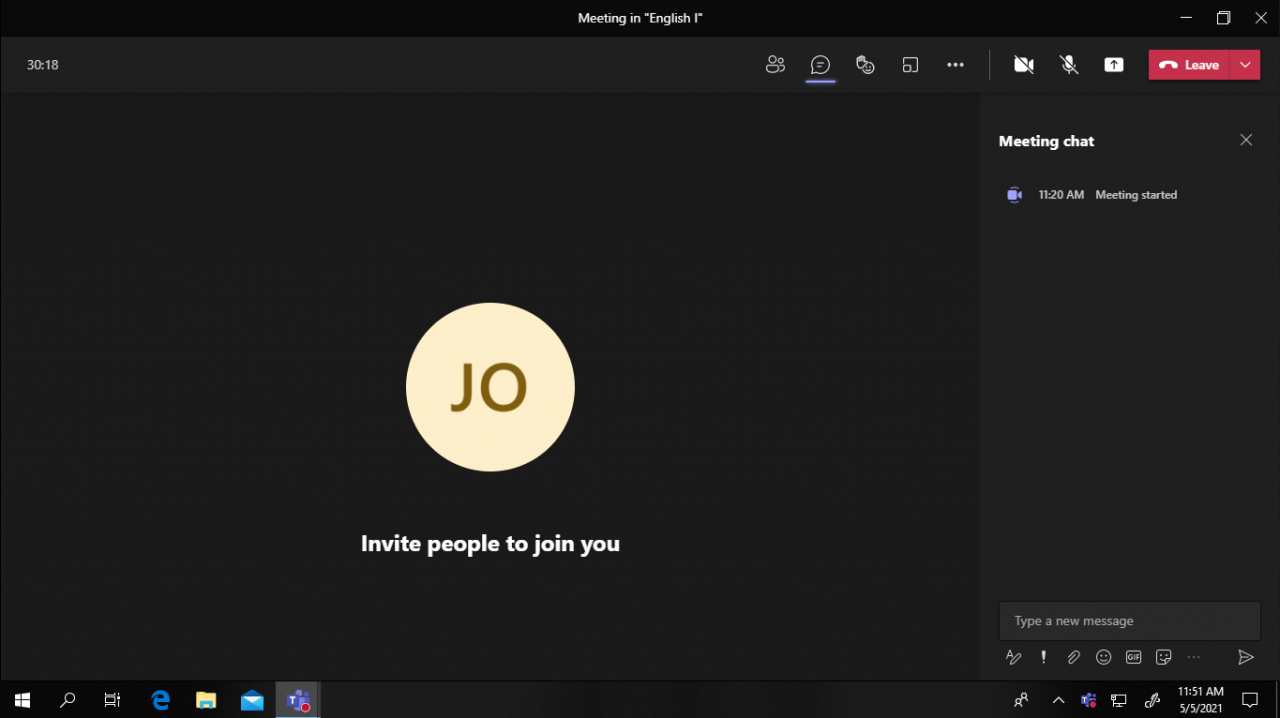The image size is (1280, 718).
Task: Open the sticker picker
Action: 1163,657
